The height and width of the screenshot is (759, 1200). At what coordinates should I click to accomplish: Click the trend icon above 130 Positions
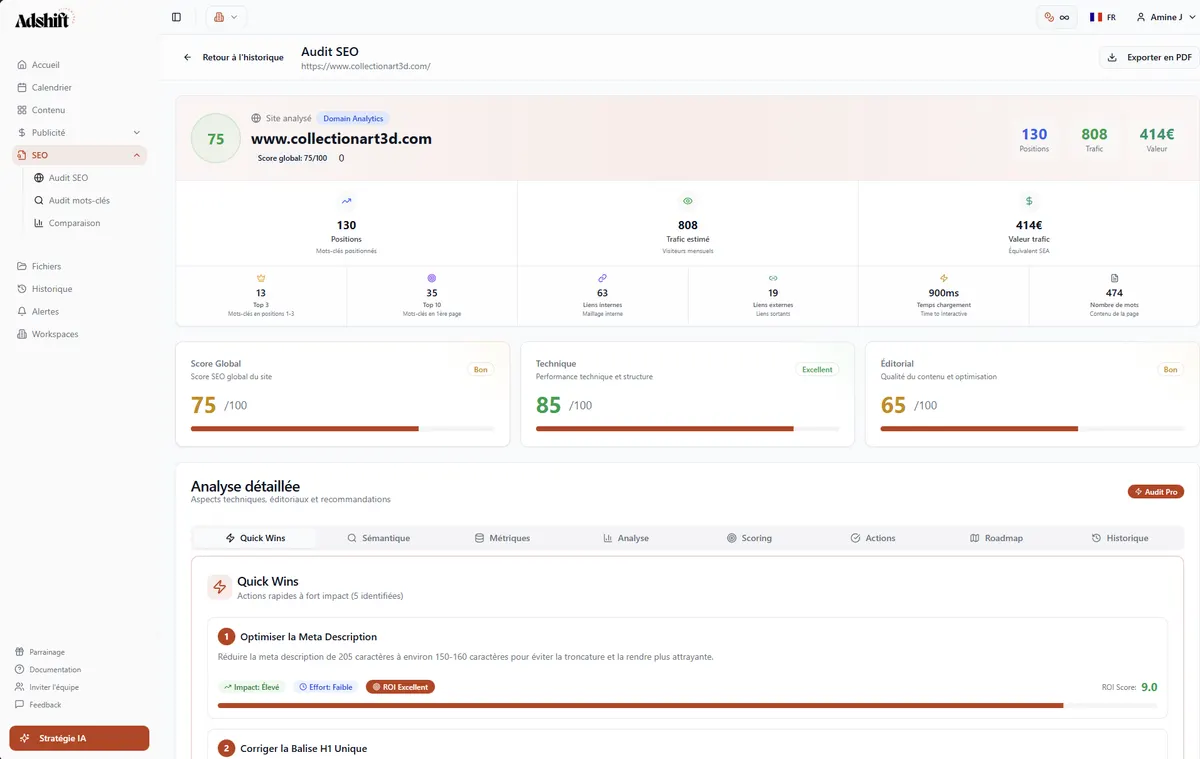(x=346, y=201)
